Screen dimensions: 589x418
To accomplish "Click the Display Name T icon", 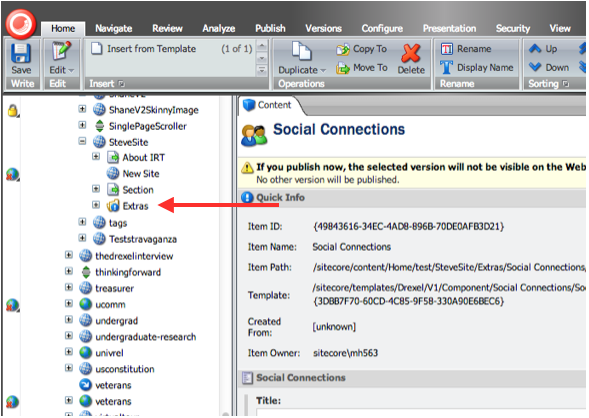I will (x=446, y=68).
